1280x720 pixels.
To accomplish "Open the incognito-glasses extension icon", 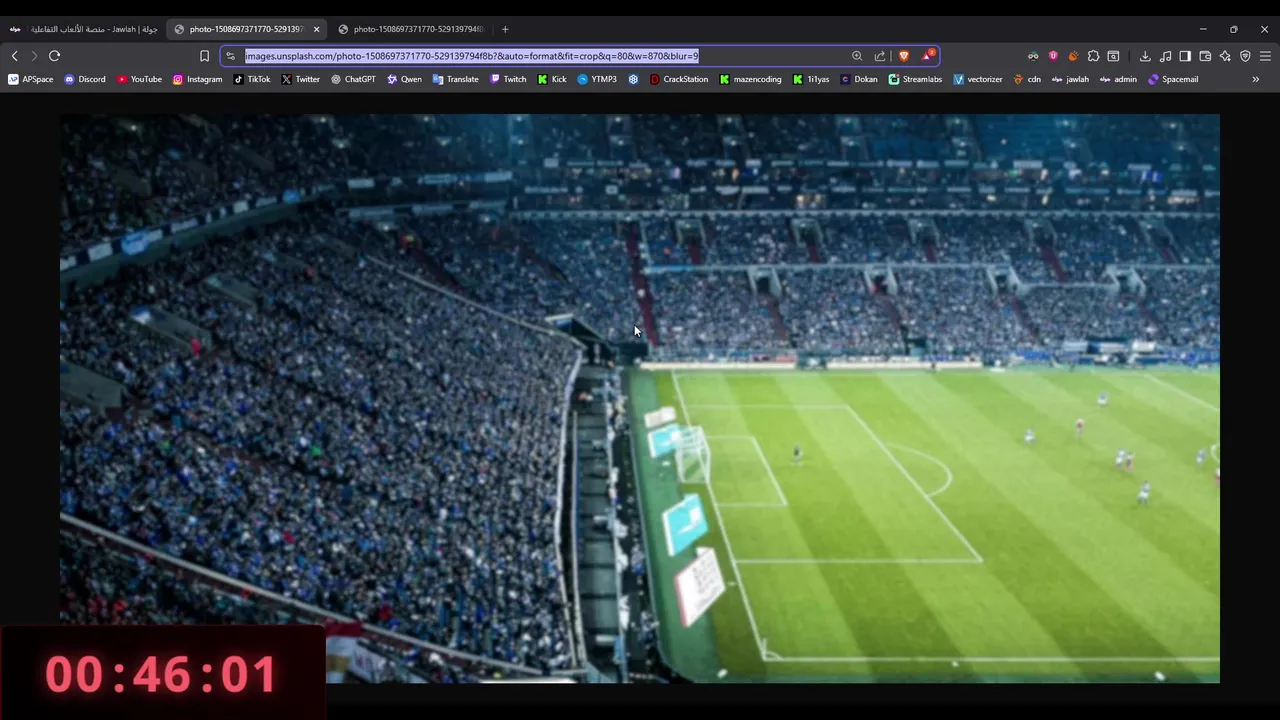I will [1033, 56].
